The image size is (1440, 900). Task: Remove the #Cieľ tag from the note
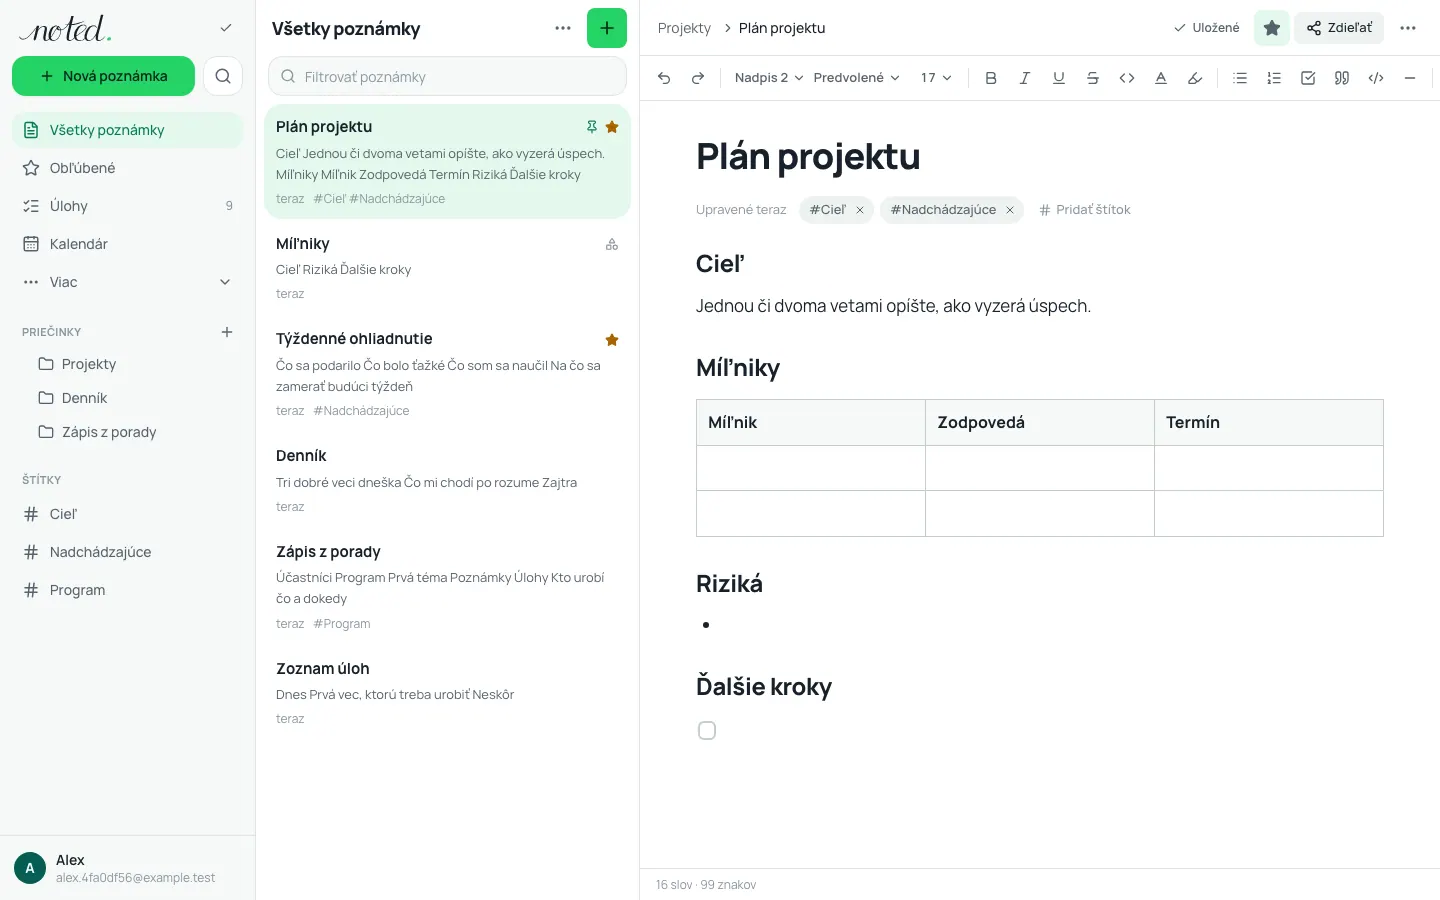point(860,210)
